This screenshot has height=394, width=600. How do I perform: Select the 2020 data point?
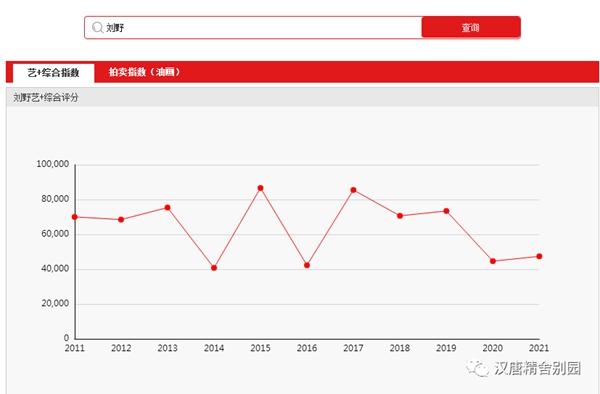pos(493,261)
